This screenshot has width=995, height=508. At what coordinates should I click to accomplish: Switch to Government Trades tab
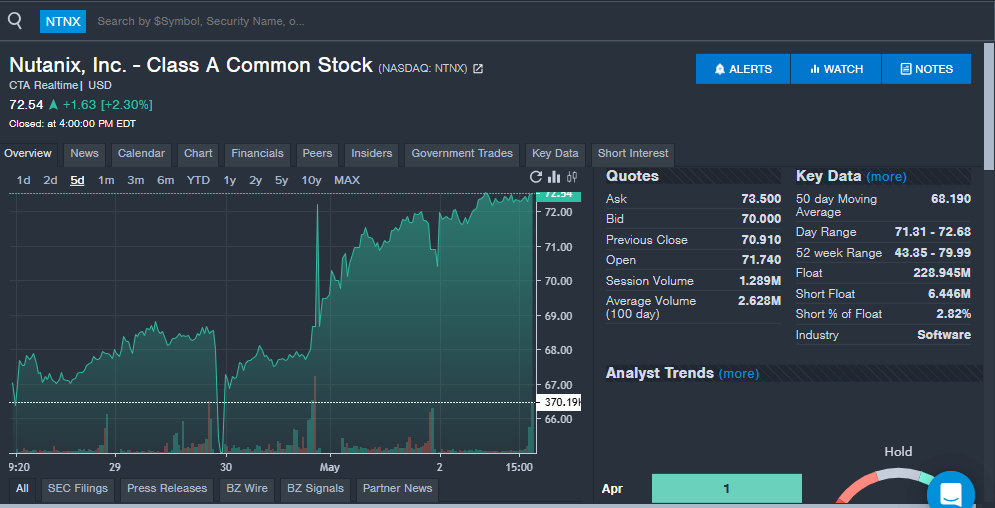462,153
